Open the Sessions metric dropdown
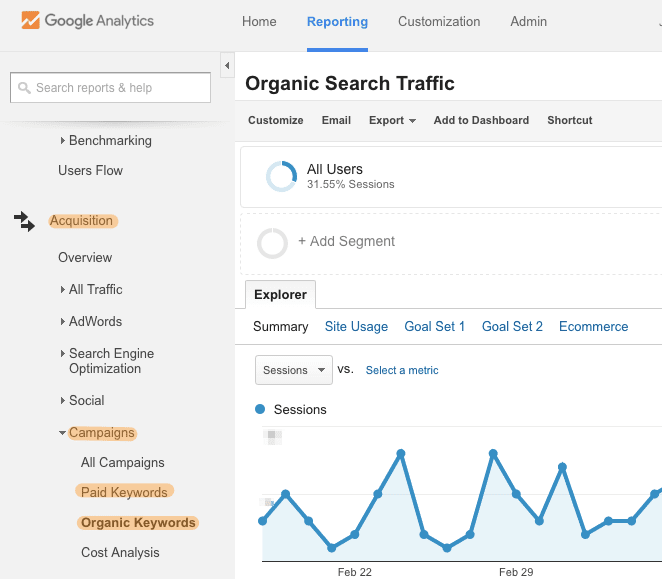The height and width of the screenshot is (579, 662). tap(293, 370)
